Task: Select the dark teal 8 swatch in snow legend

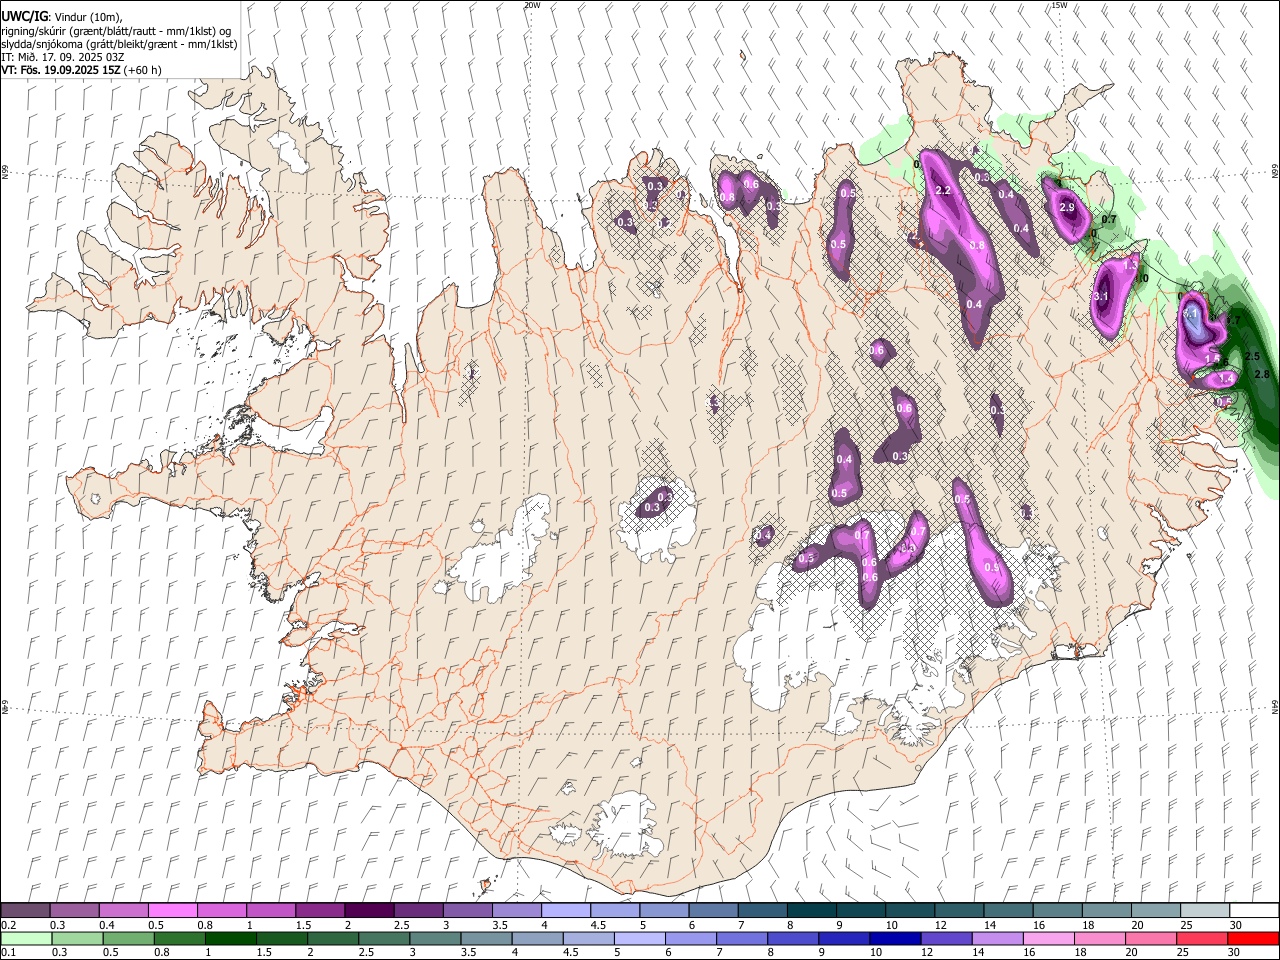Action: pos(811,910)
